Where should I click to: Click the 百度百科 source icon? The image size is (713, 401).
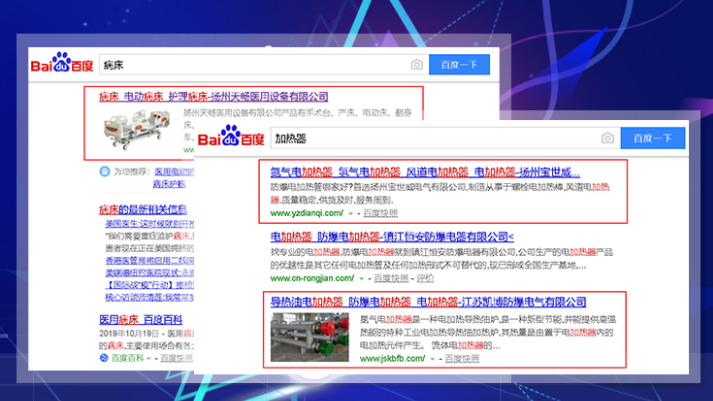pos(104,358)
